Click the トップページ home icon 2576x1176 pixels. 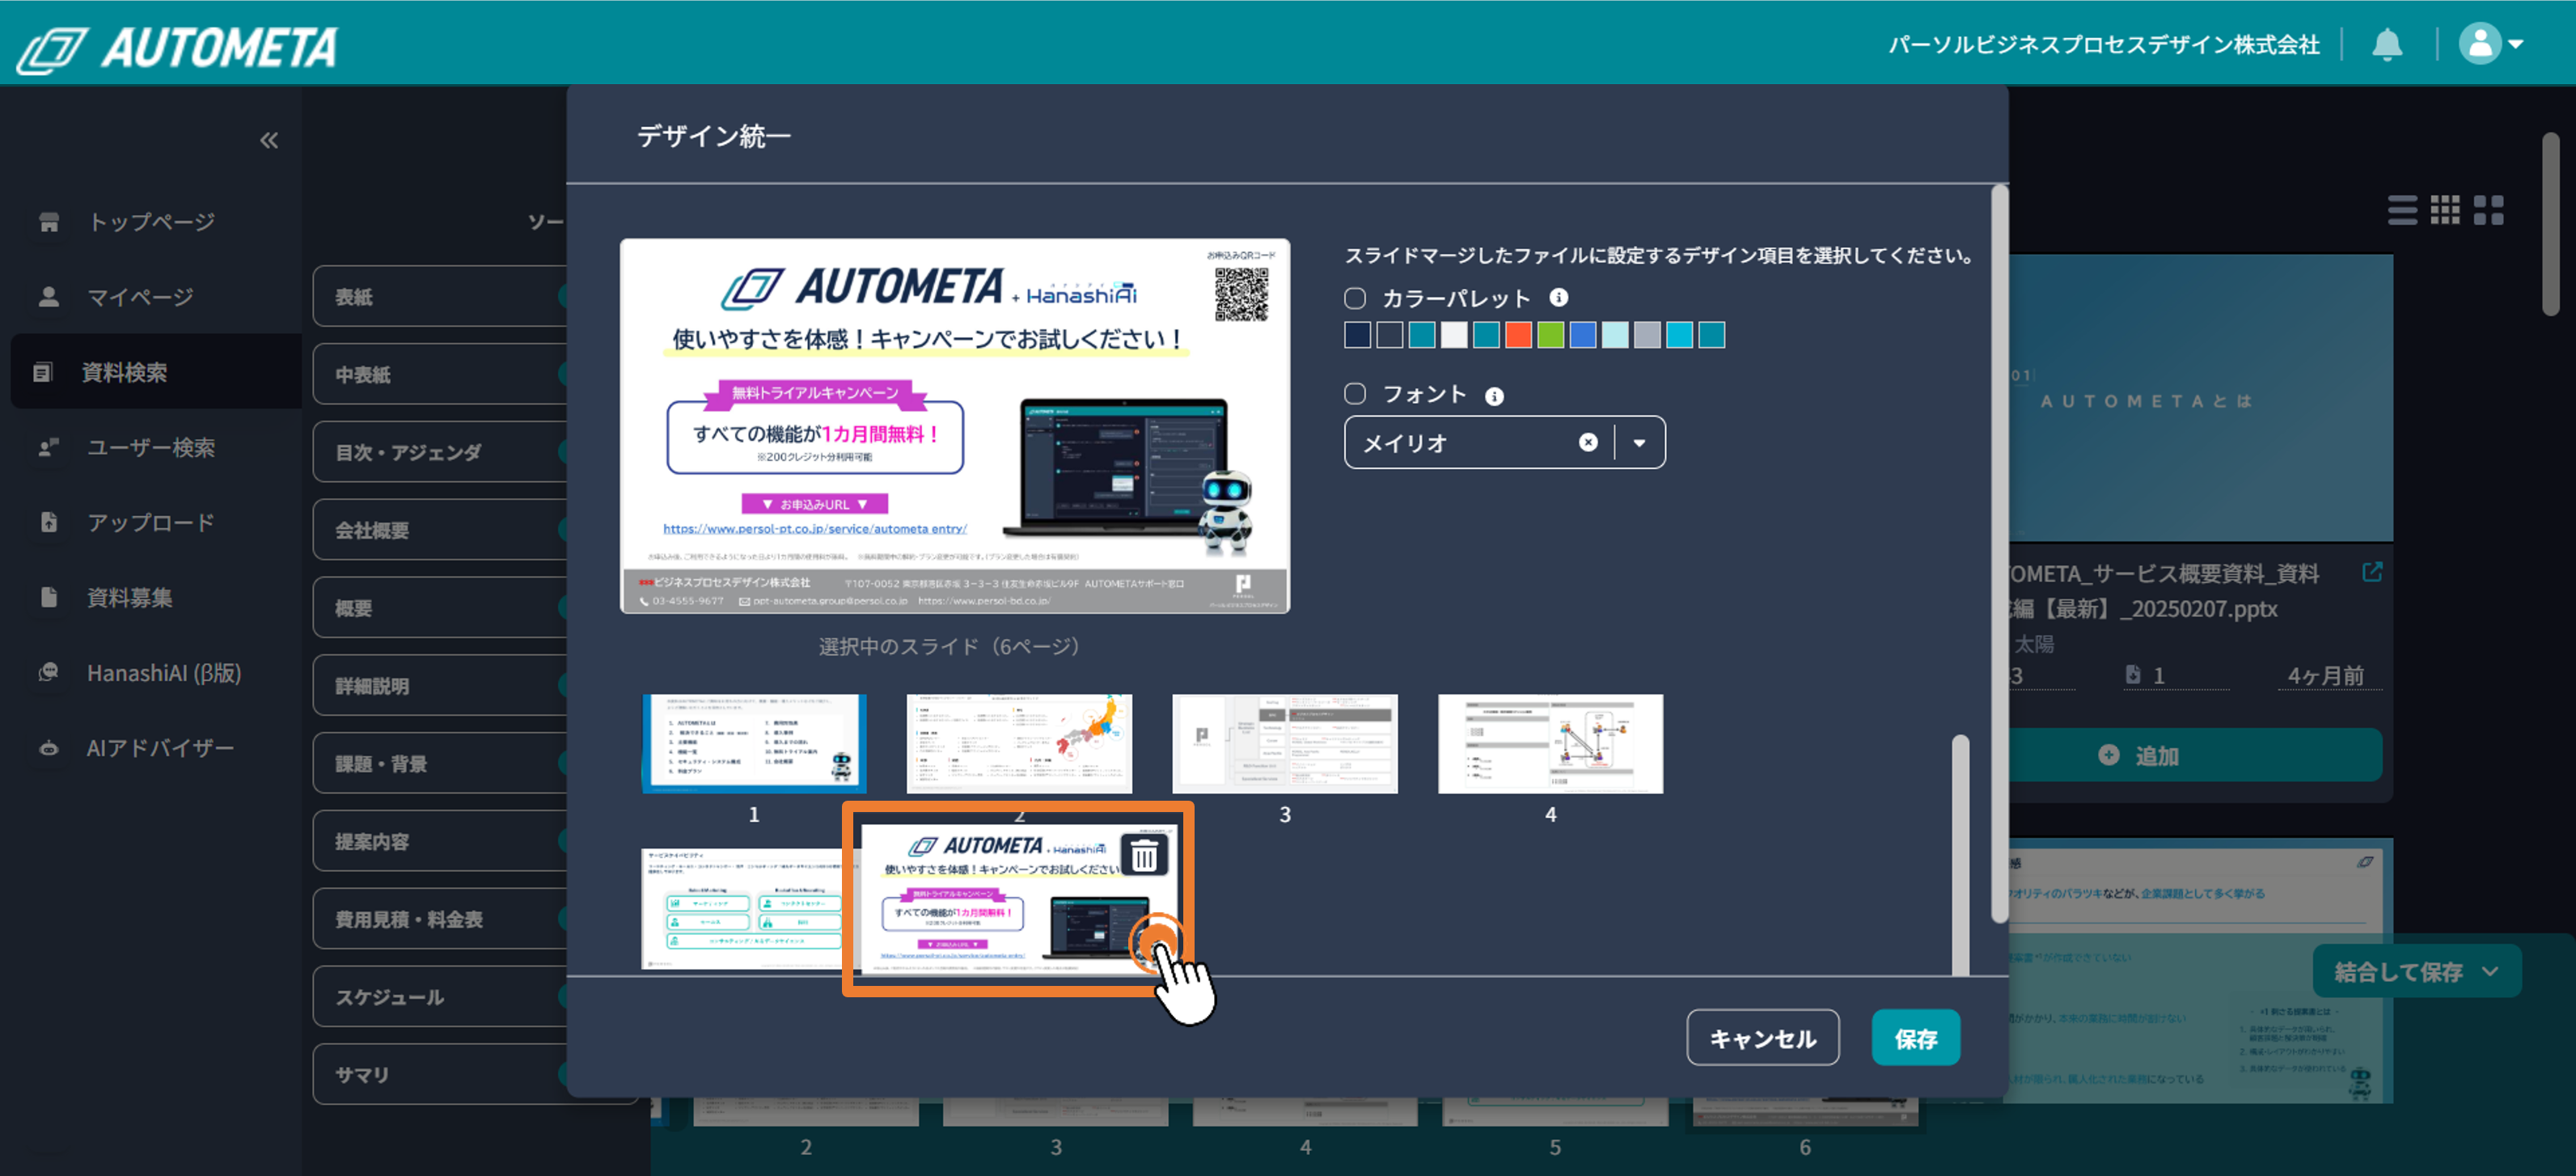pyautogui.click(x=48, y=222)
